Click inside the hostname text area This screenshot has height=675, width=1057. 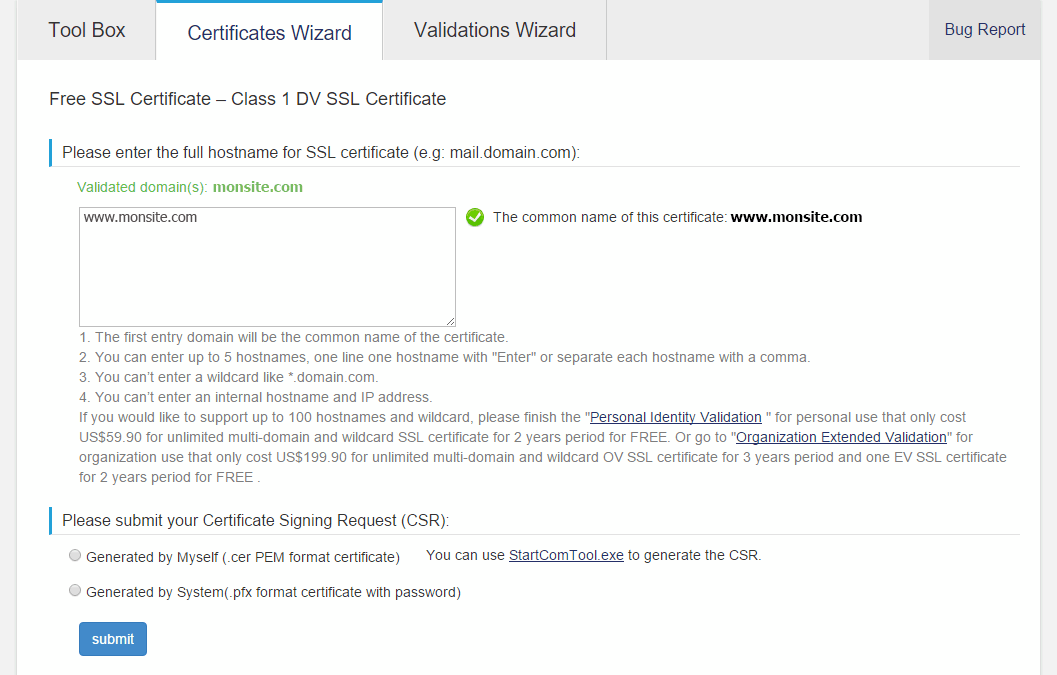(x=267, y=267)
